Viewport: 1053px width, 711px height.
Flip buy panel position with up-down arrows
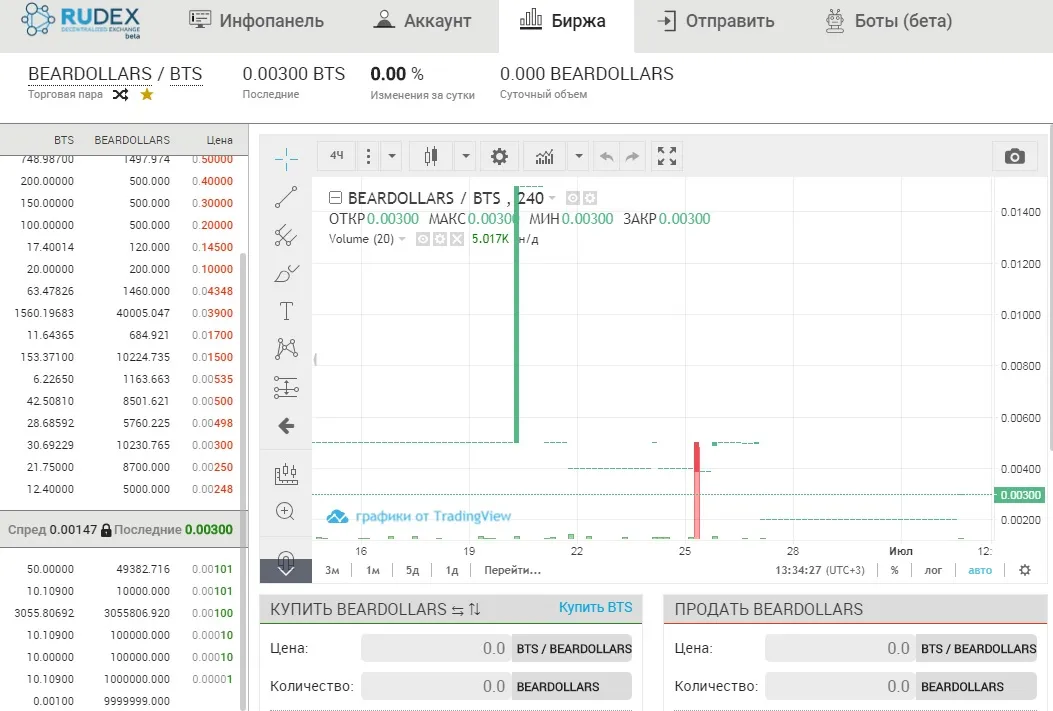pyautogui.click(x=475, y=610)
